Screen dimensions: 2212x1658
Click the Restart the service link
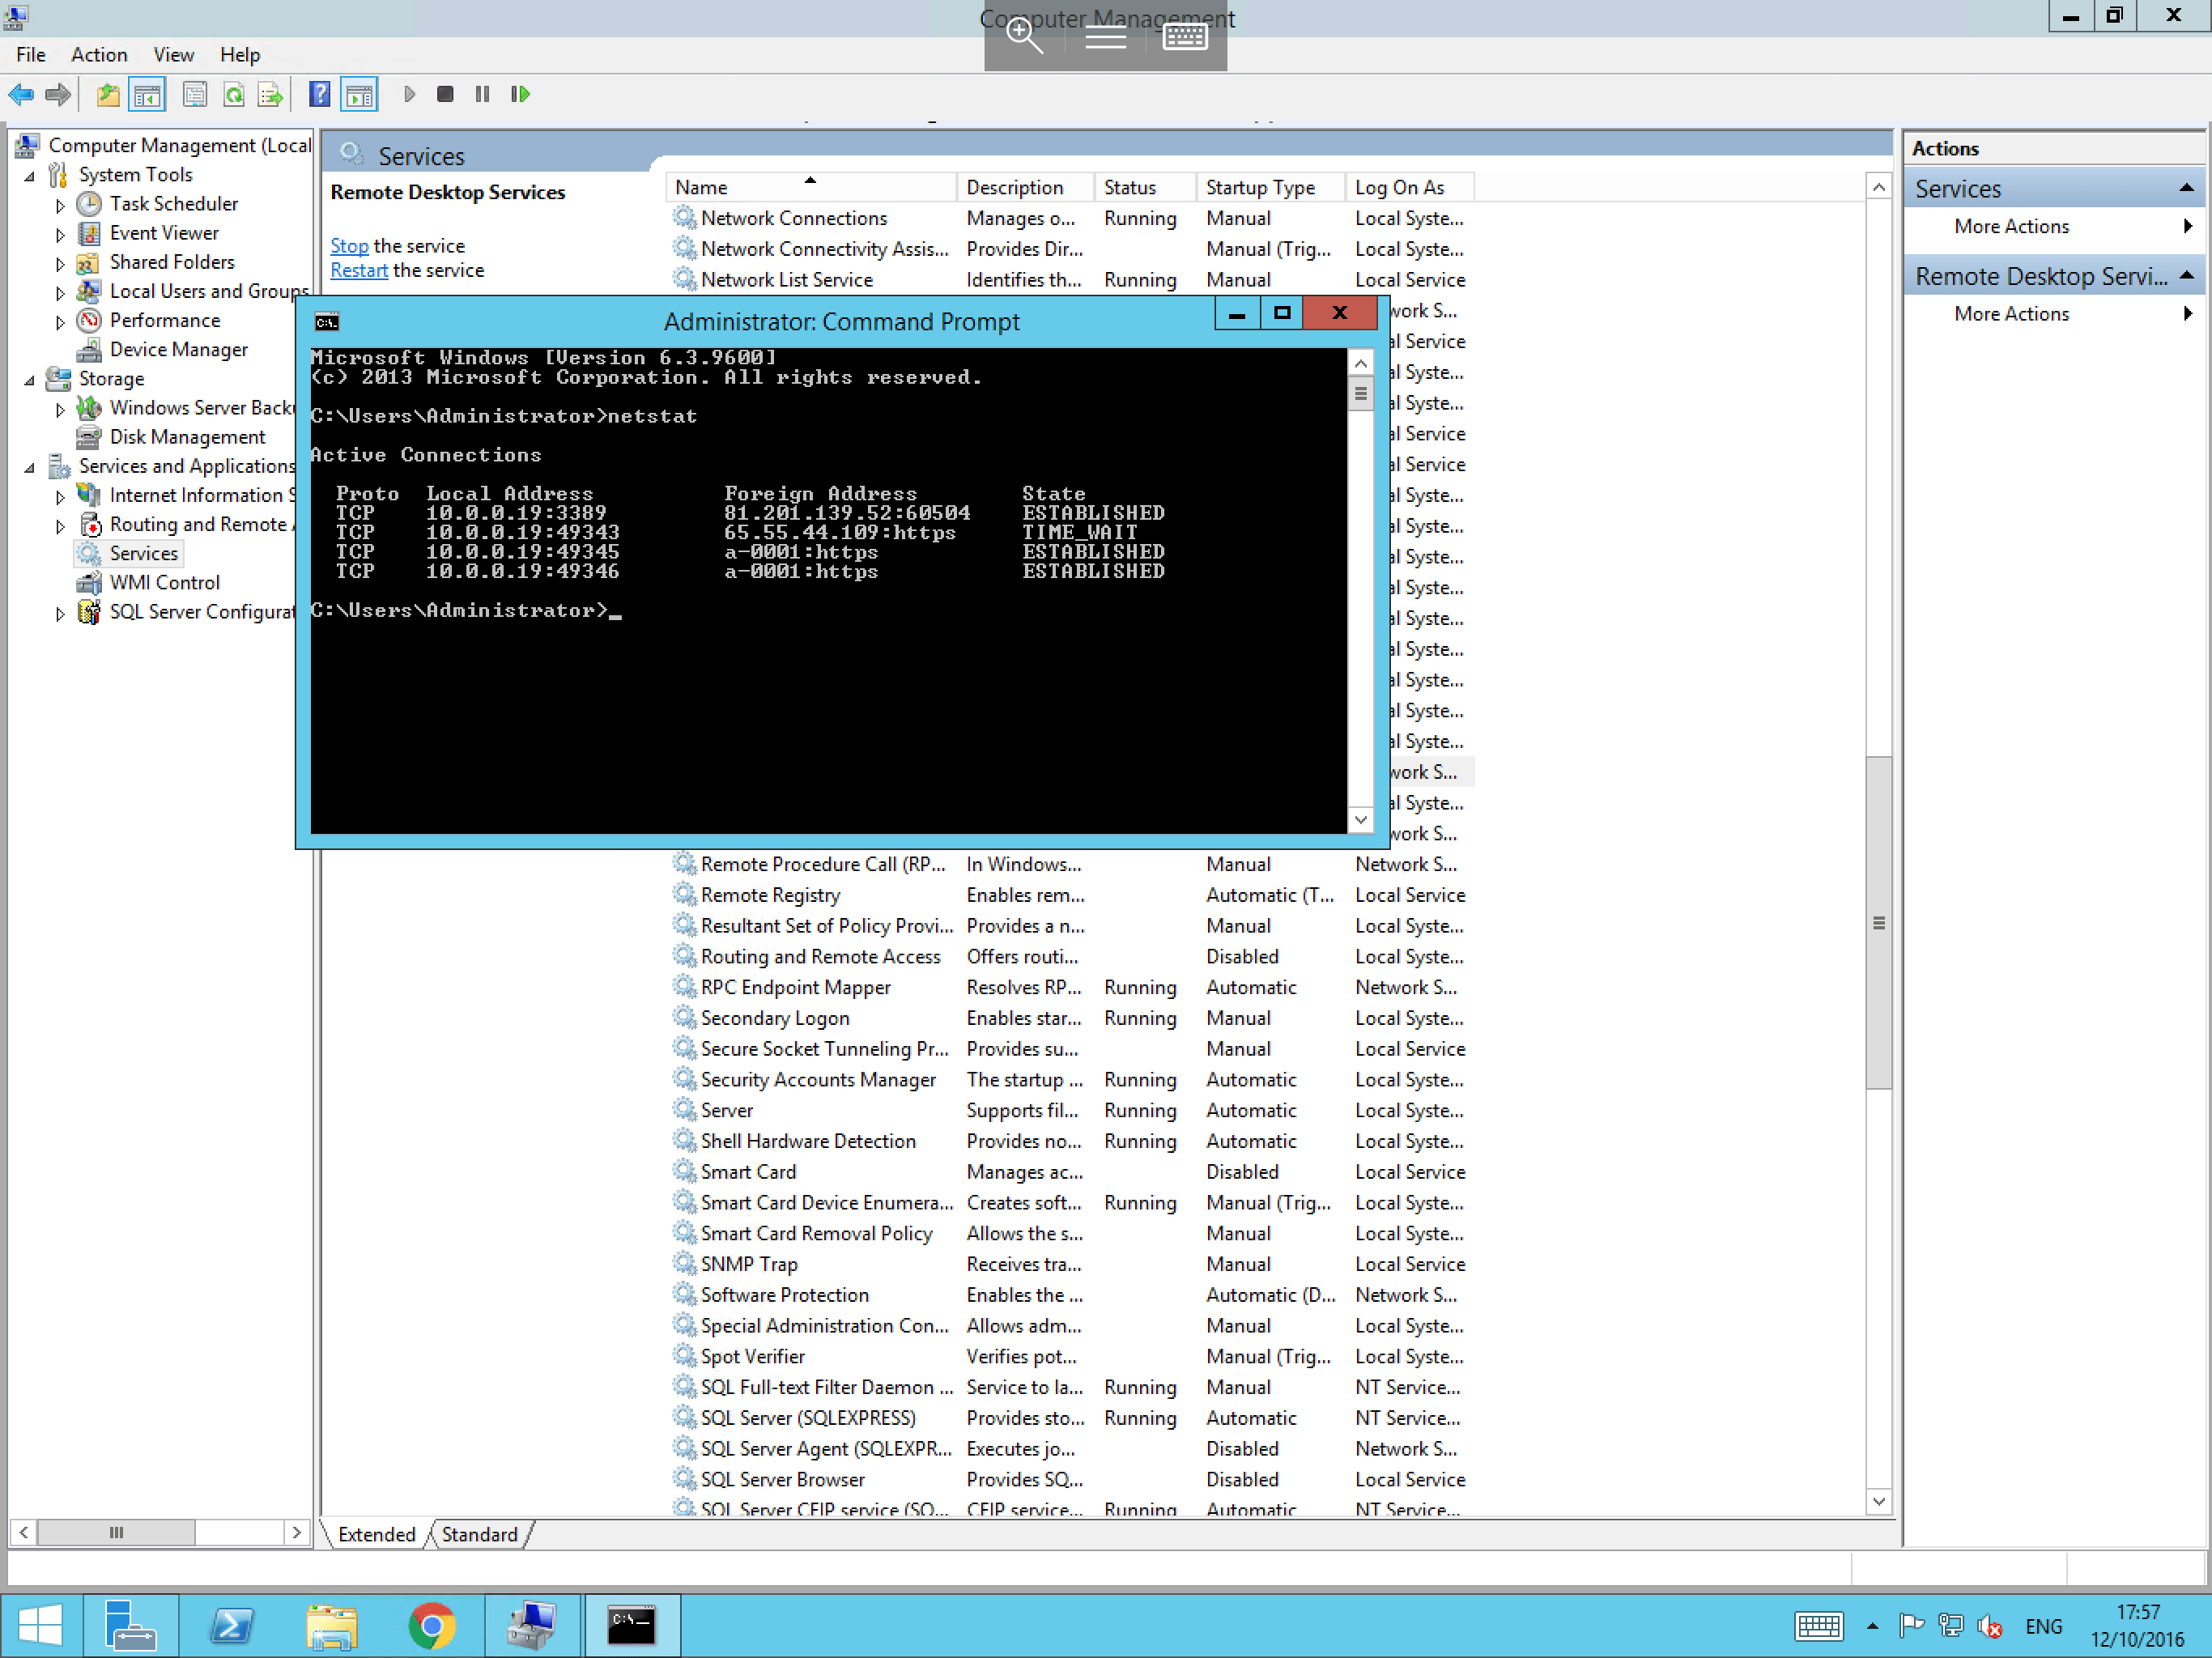pos(359,270)
